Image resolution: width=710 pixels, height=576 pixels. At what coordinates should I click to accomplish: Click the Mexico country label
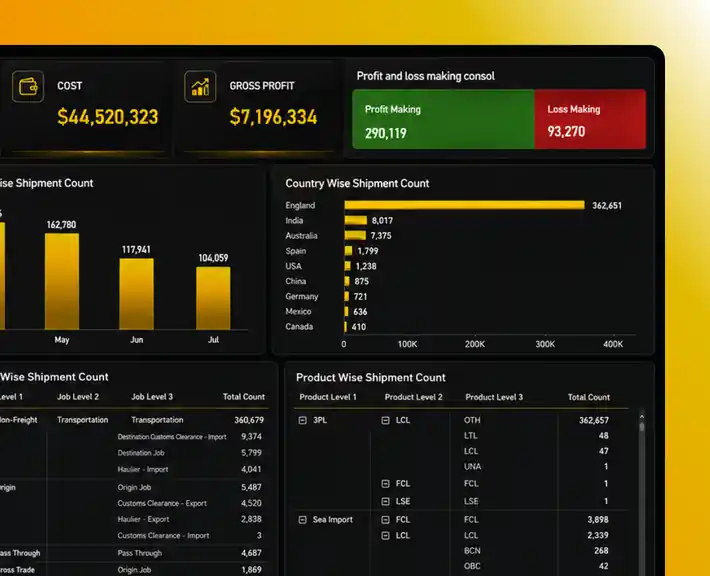(x=298, y=312)
